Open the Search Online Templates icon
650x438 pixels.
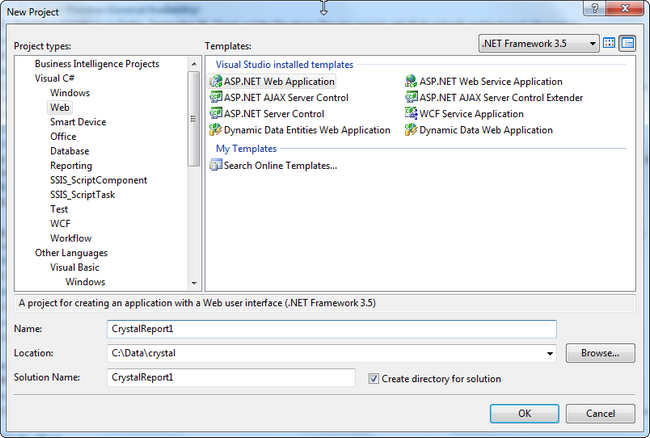point(216,165)
